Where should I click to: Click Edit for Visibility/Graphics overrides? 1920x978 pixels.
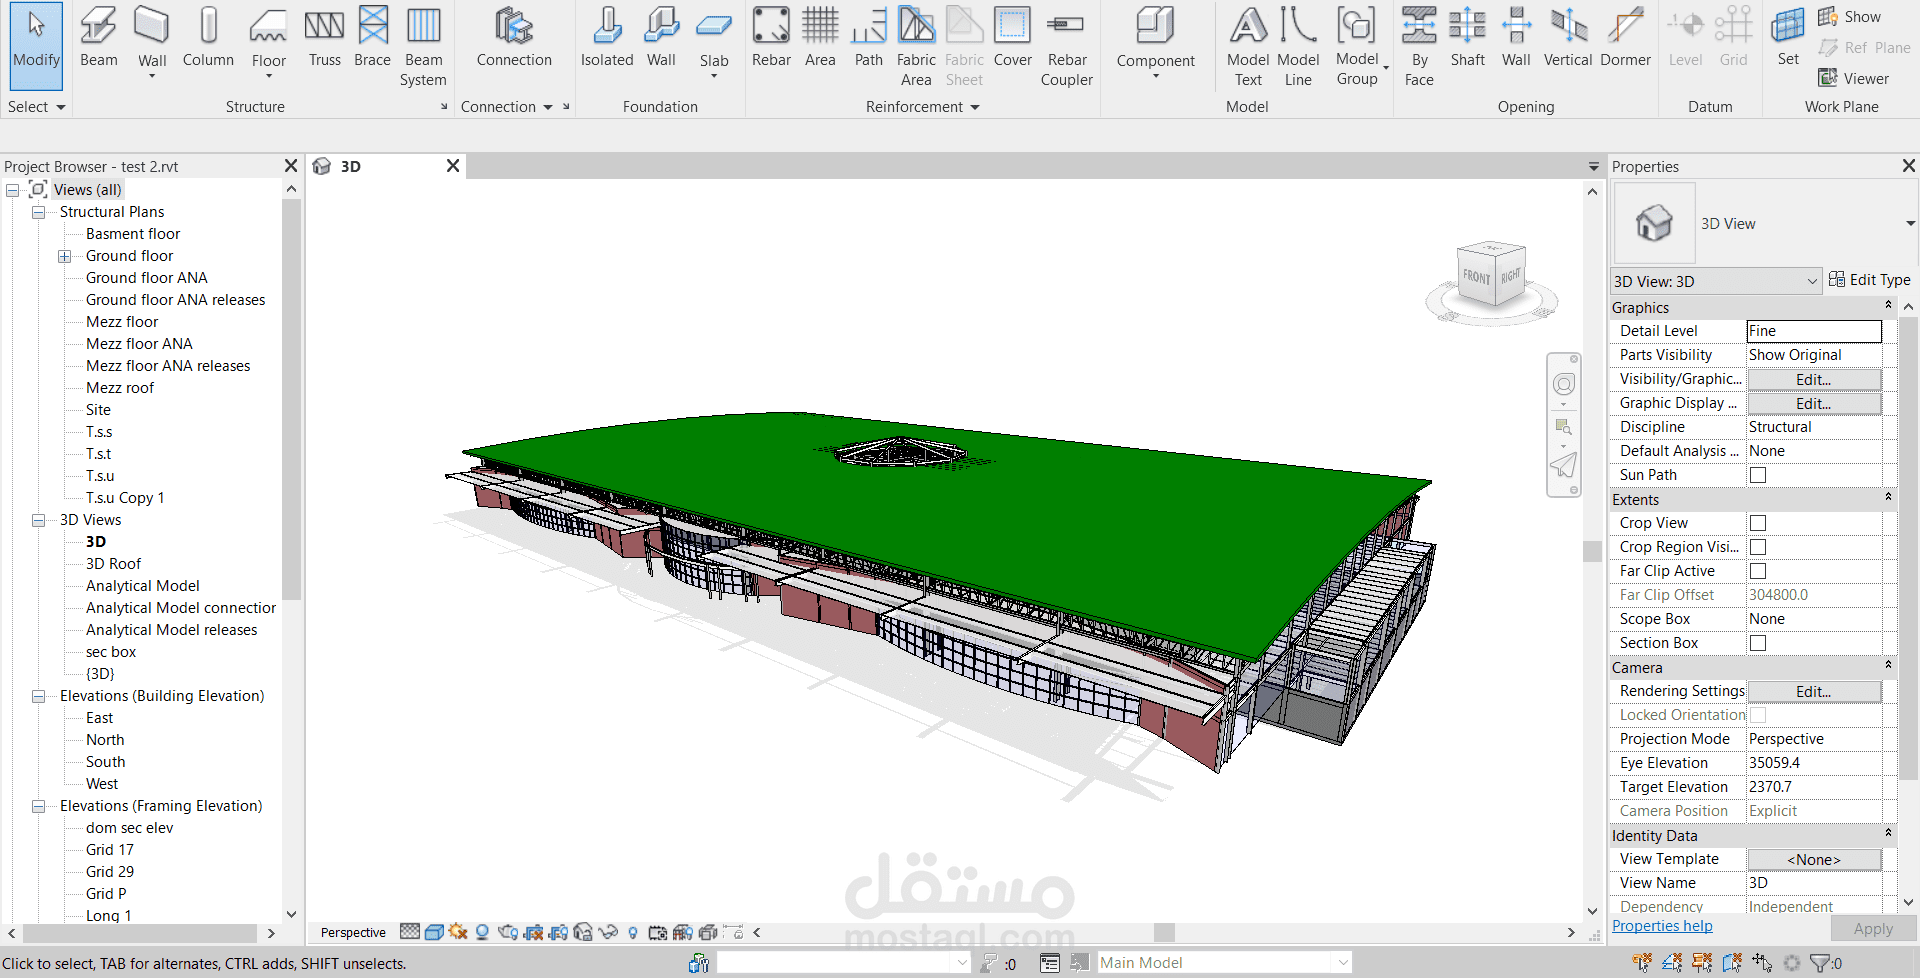(x=1814, y=379)
